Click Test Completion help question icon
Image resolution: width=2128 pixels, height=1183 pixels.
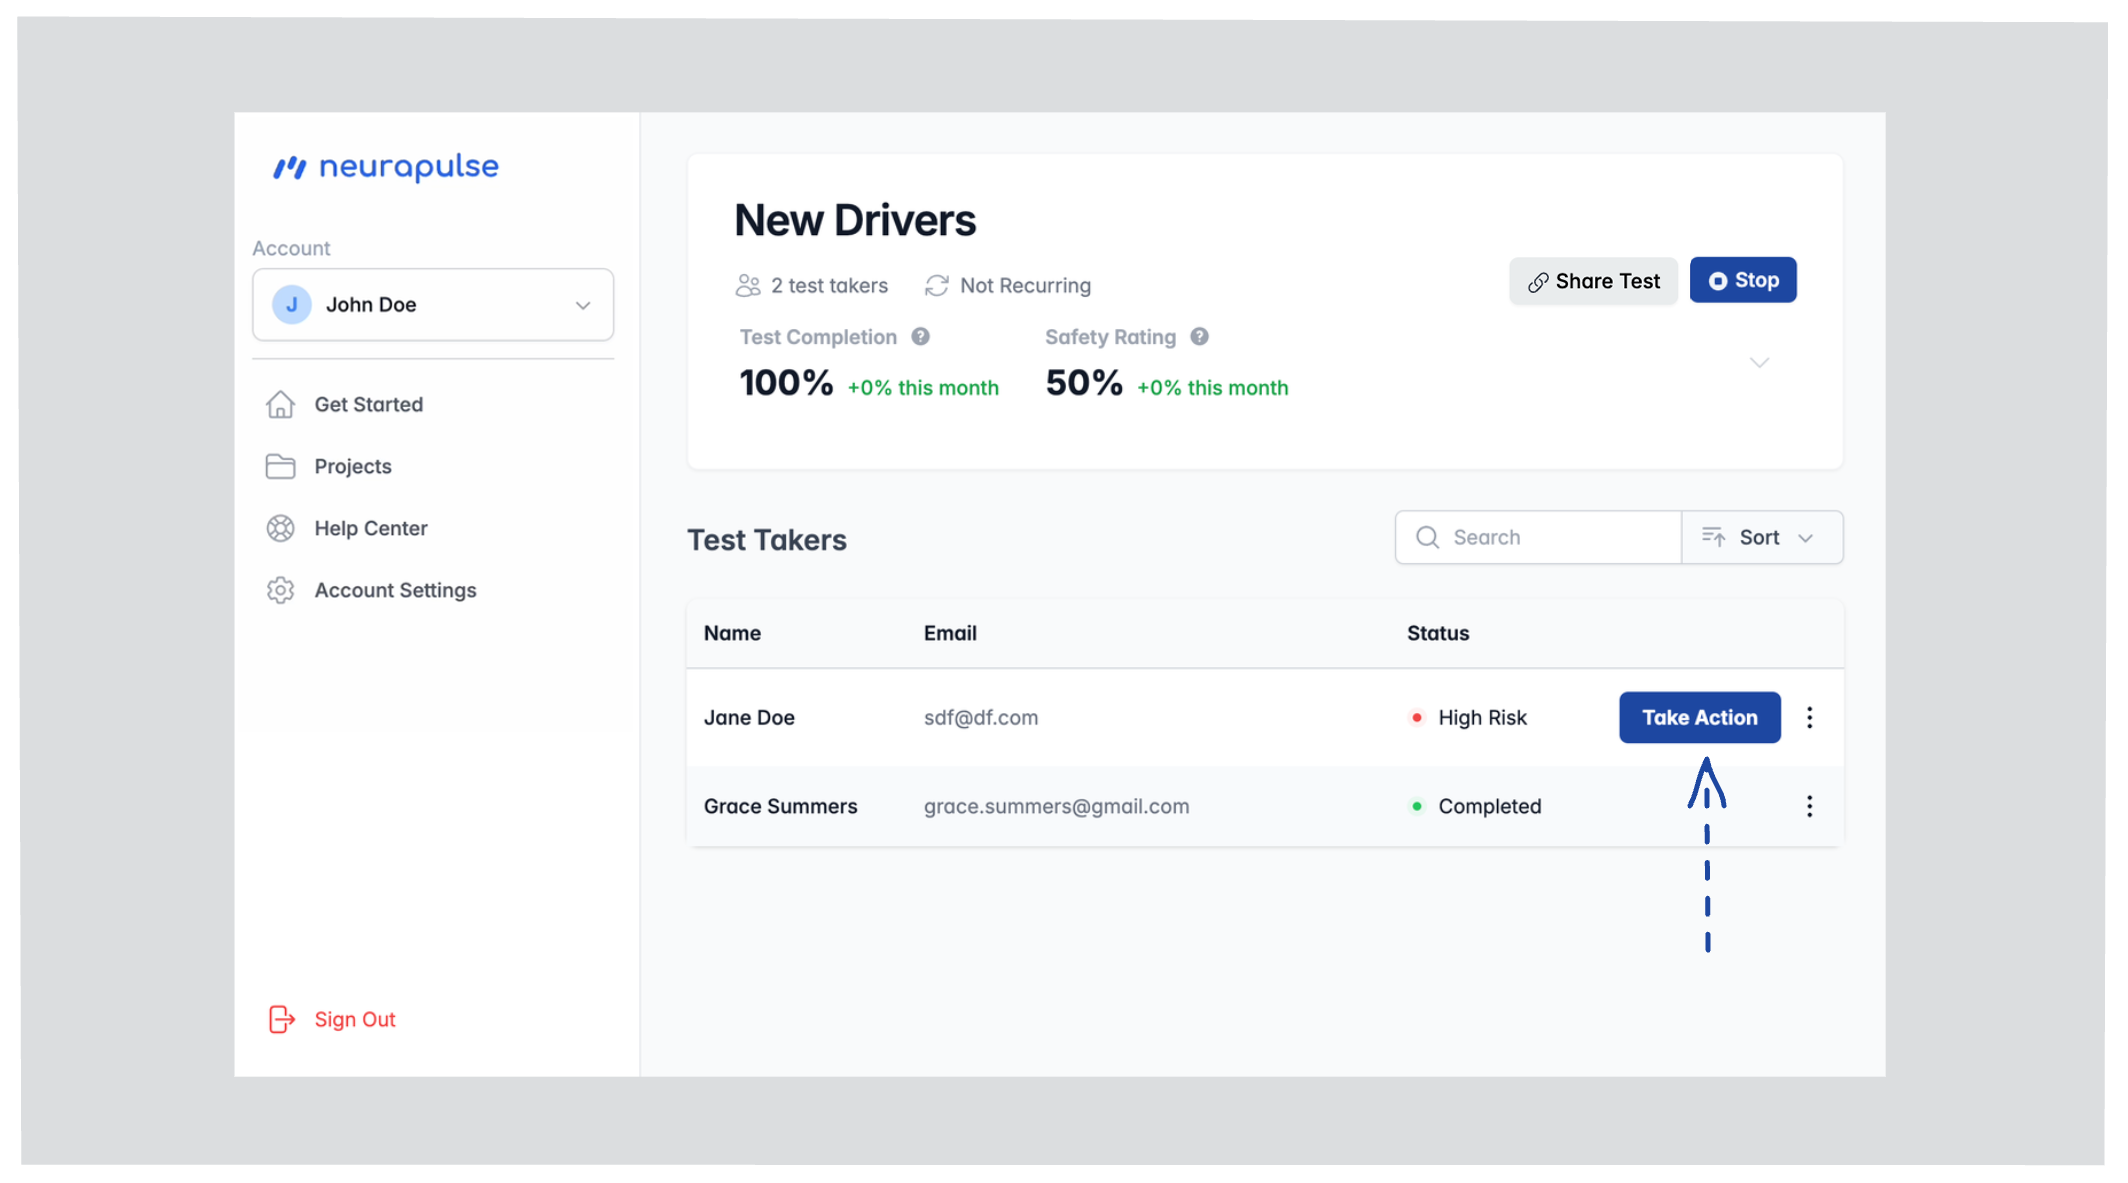(920, 337)
